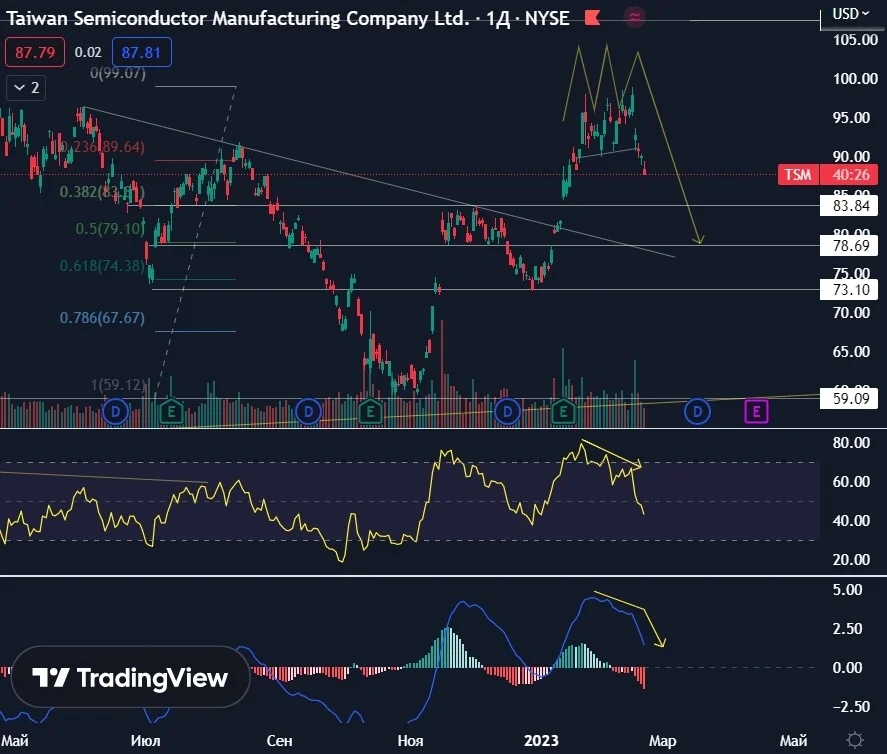The image size is (887, 754).
Task: Select the 0(99.07) Fibonacci level label
Action: pyautogui.click(x=118, y=73)
